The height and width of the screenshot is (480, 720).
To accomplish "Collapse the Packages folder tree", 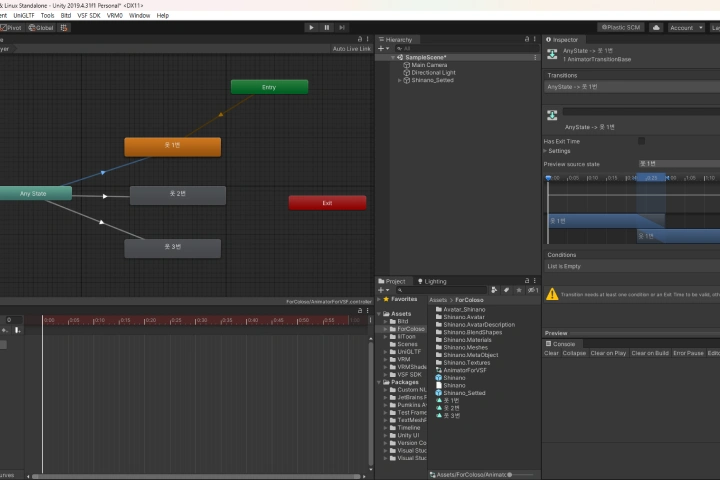I will click(379, 382).
